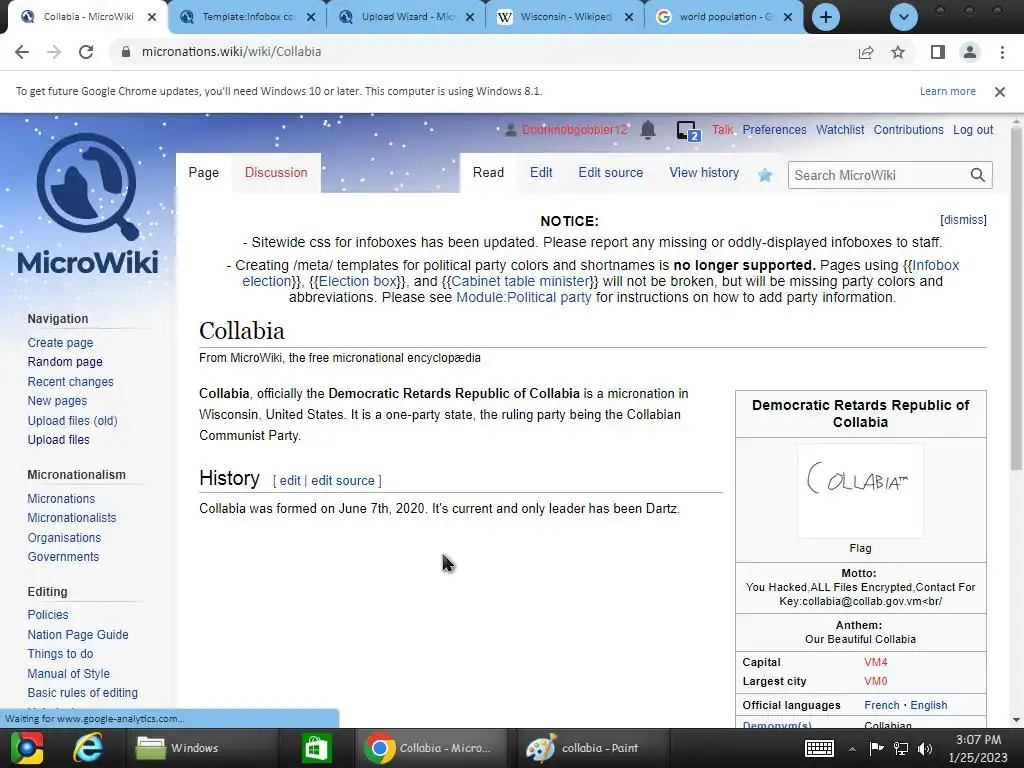Click the volume speaker tray icon
1024x768 pixels.
tap(925, 748)
